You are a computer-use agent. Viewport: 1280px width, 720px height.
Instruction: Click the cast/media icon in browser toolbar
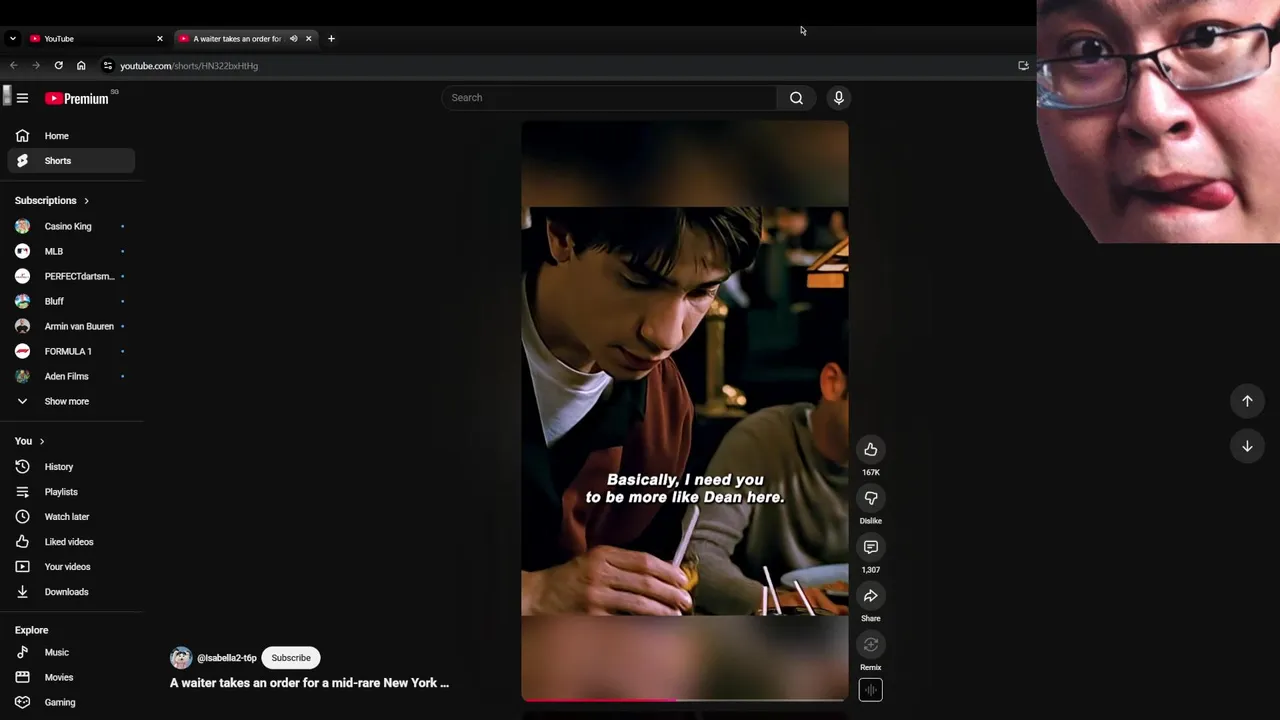(1023, 66)
